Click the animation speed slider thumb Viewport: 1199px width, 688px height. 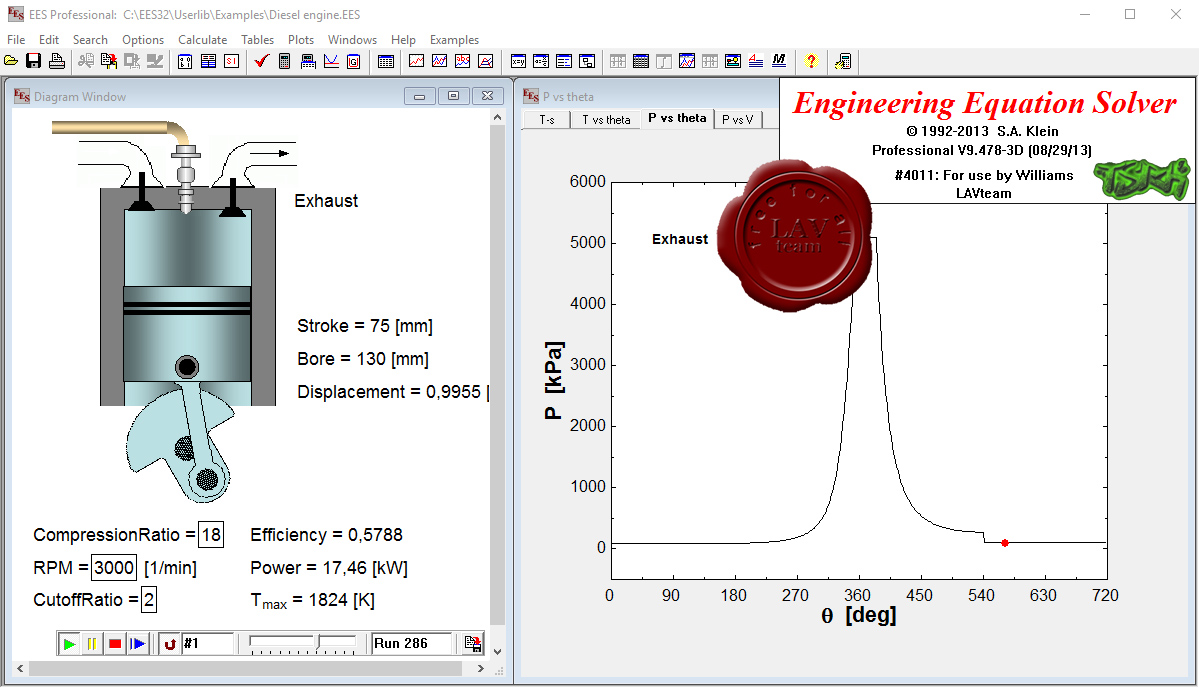318,643
